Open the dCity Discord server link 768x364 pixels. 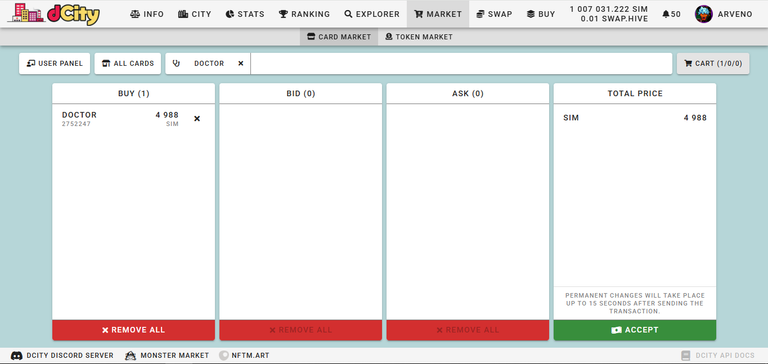click(x=62, y=356)
